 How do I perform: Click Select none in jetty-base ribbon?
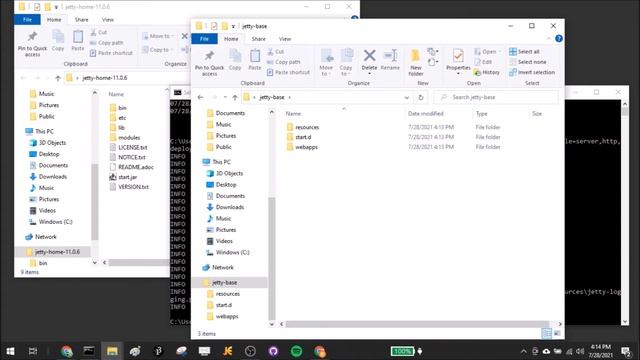point(528,62)
